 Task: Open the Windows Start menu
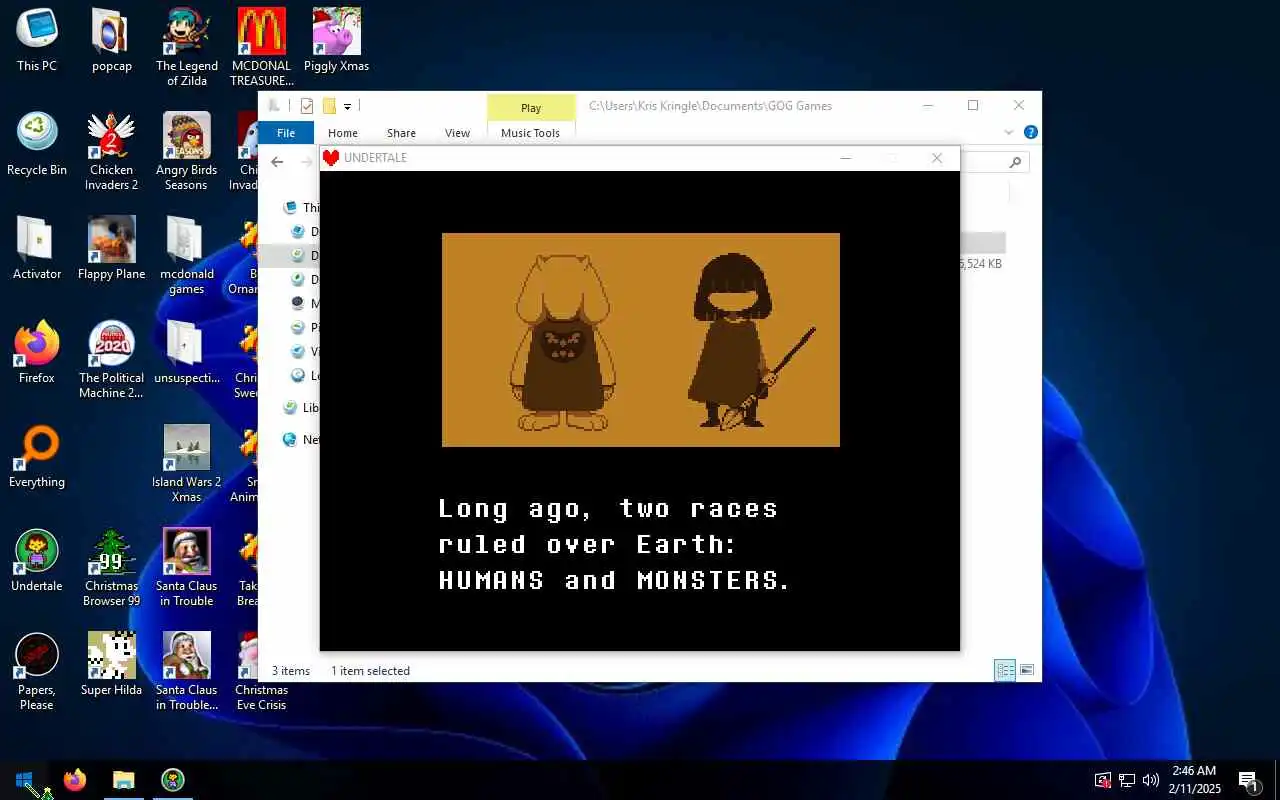point(24,780)
